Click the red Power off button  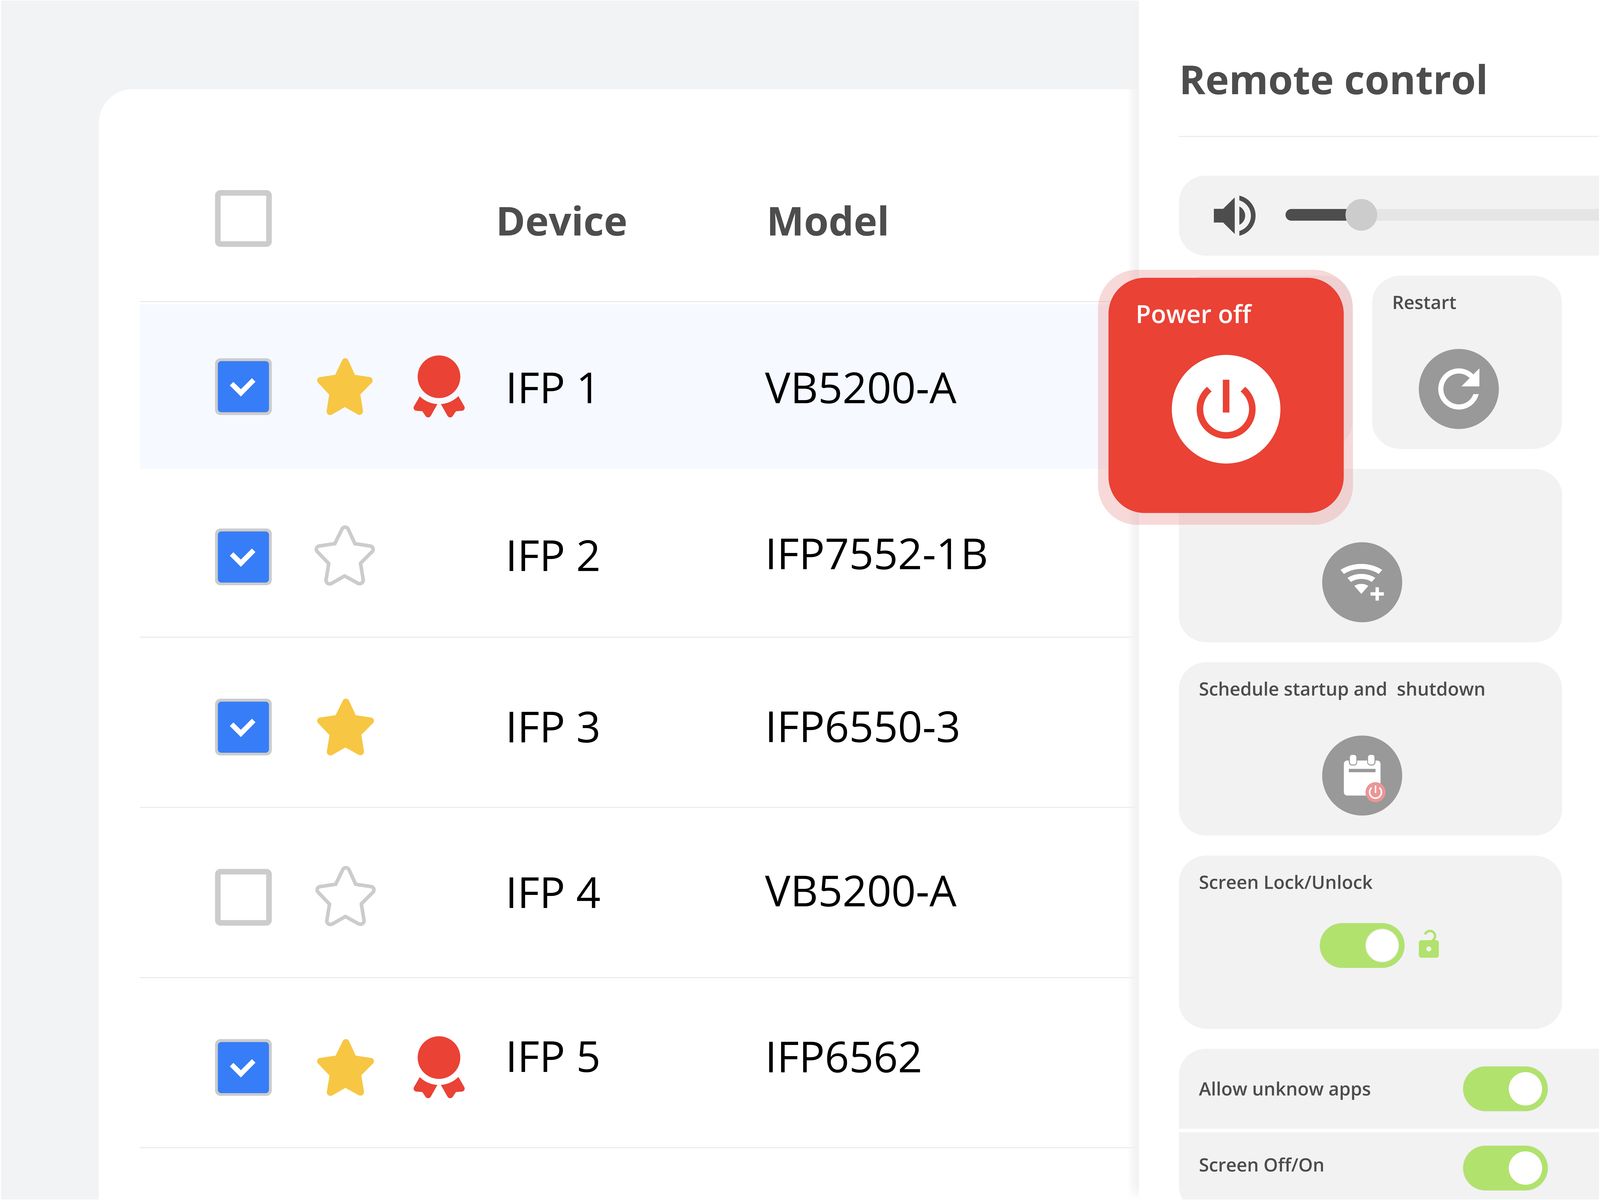click(x=1225, y=408)
